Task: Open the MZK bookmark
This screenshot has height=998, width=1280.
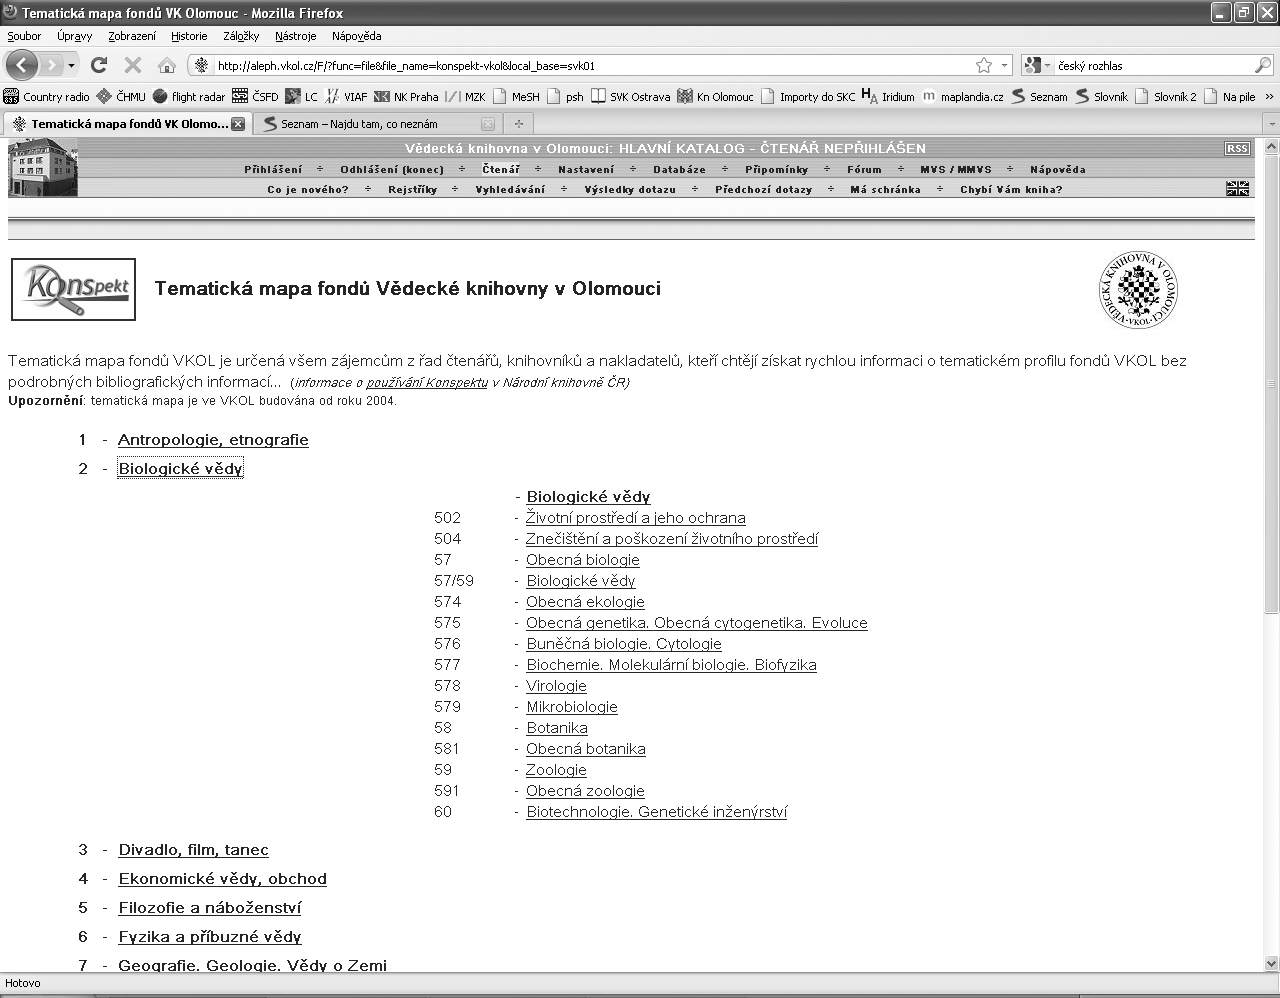Action: [465, 97]
